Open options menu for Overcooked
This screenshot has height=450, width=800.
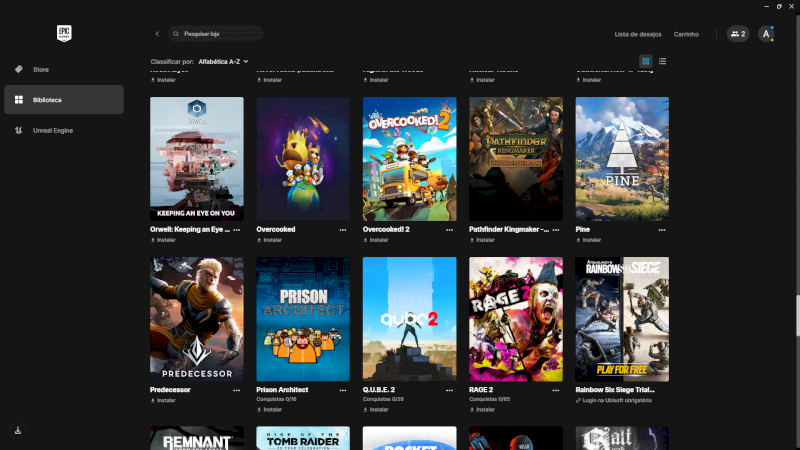tap(343, 230)
